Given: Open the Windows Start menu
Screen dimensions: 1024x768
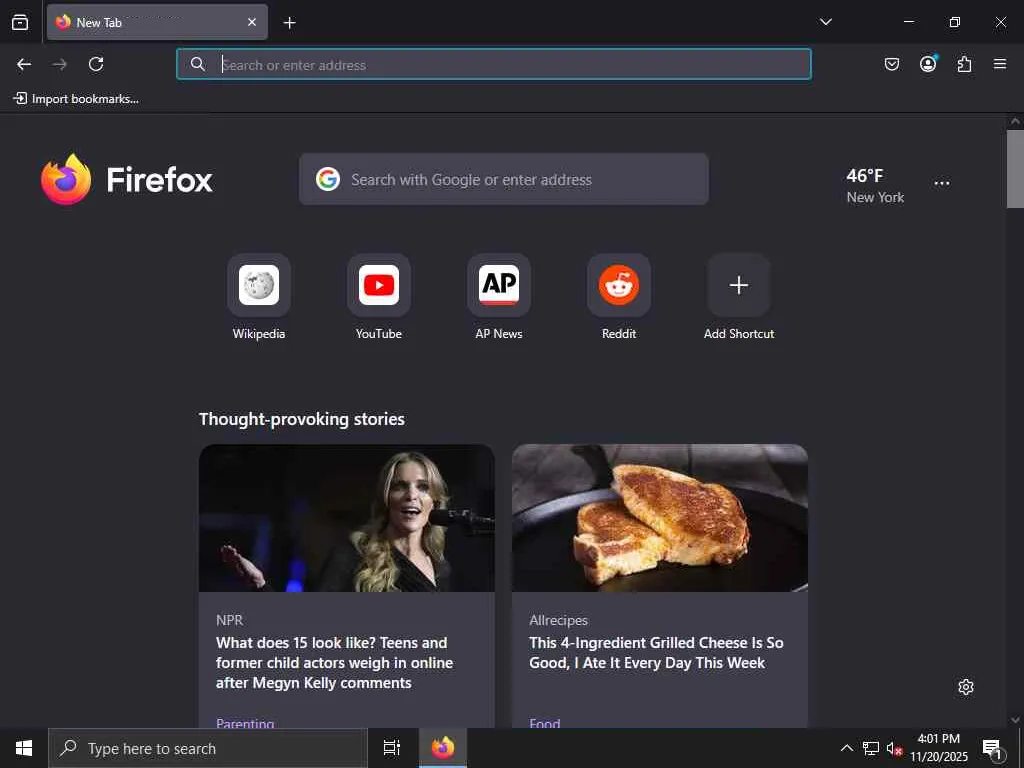Looking at the screenshot, I should 24,748.
